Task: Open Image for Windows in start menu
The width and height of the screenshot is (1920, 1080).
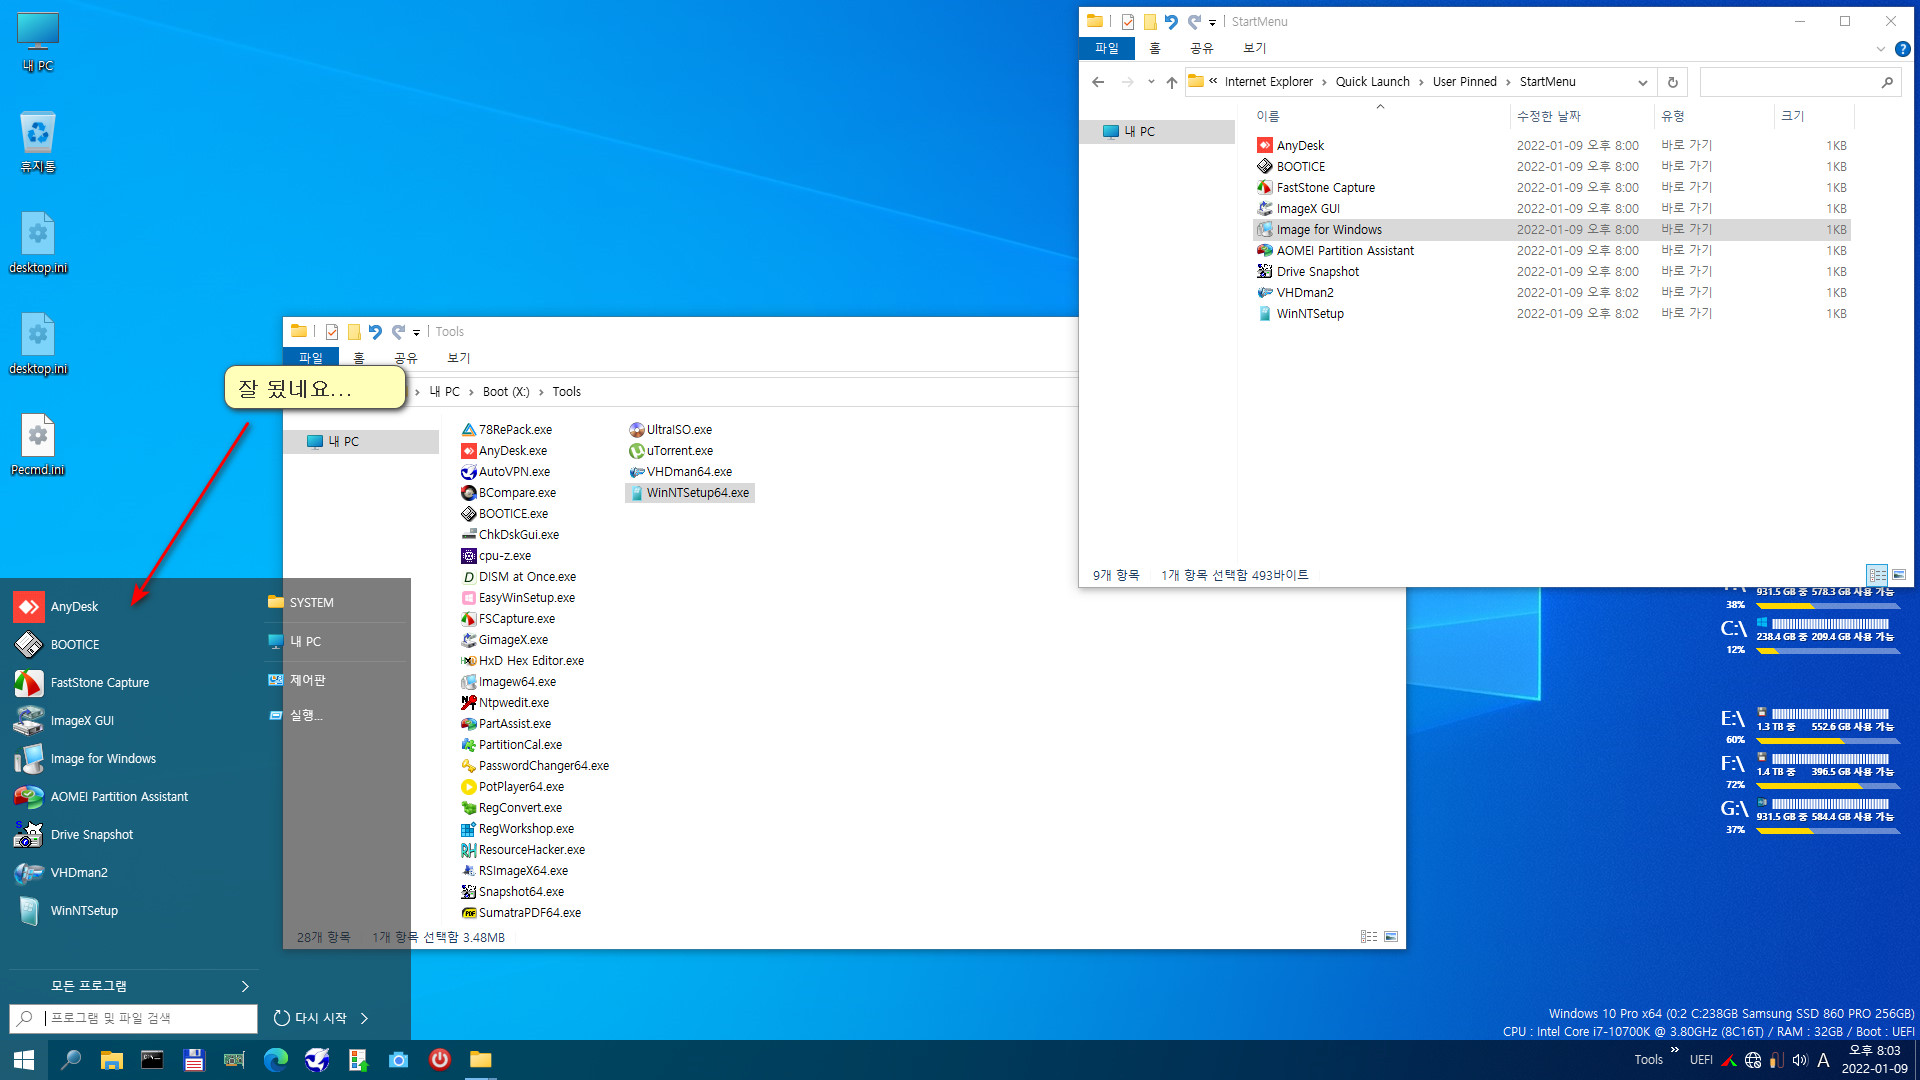Action: tap(103, 758)
